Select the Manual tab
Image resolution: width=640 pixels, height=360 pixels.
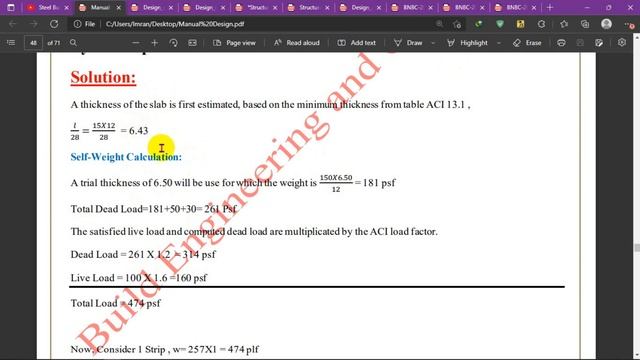pos(99,7)
